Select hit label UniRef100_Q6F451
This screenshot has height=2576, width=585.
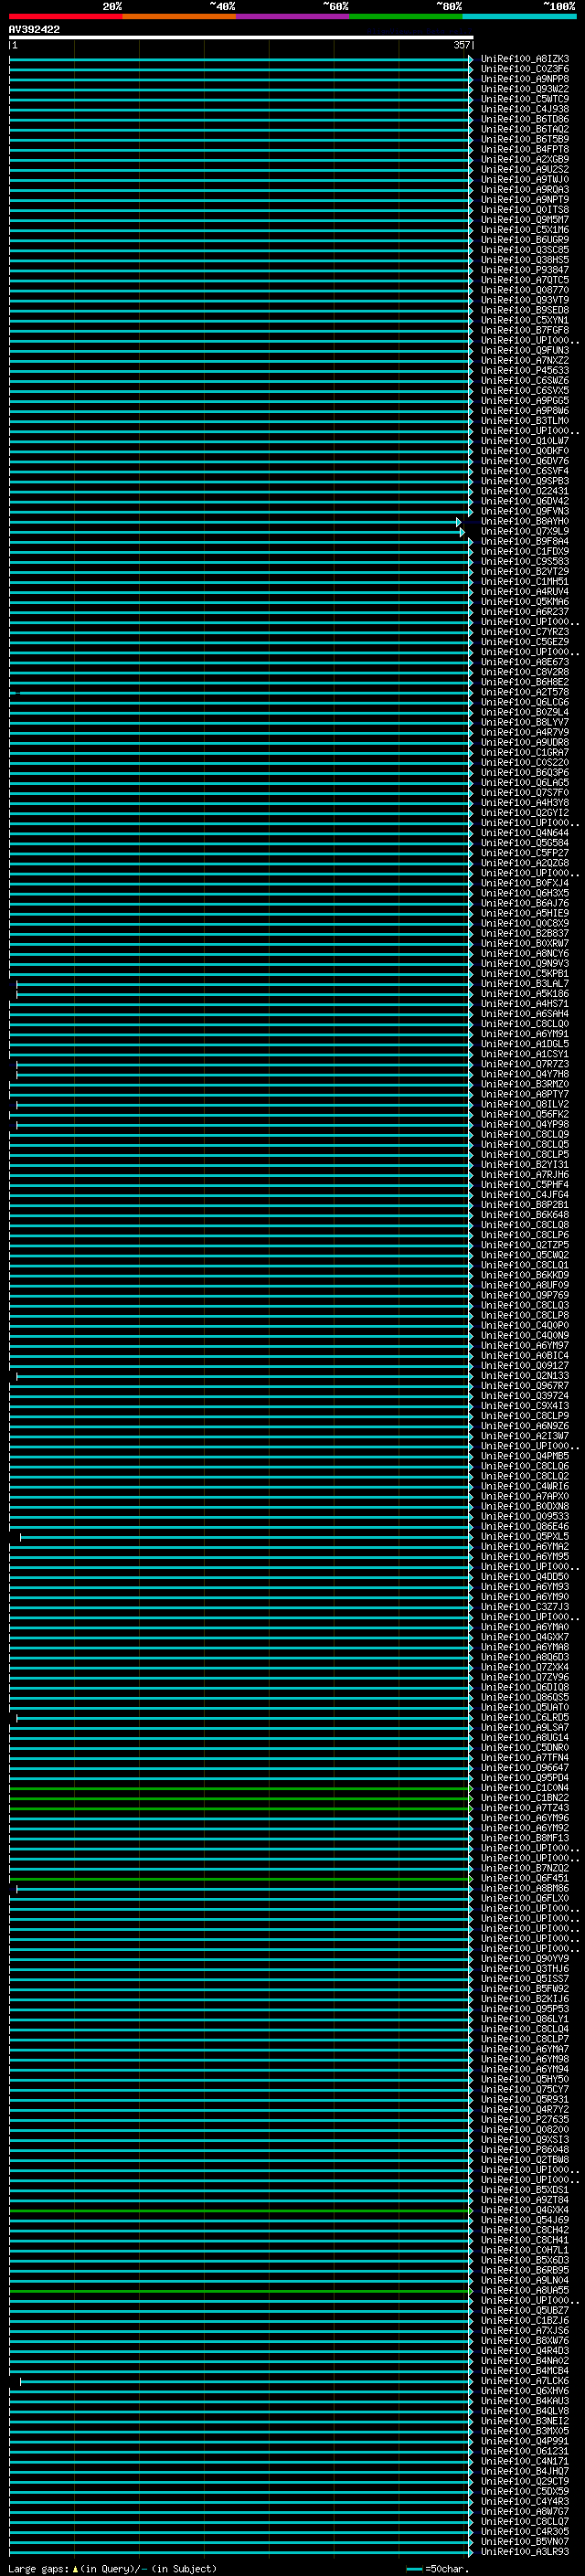525,1878
